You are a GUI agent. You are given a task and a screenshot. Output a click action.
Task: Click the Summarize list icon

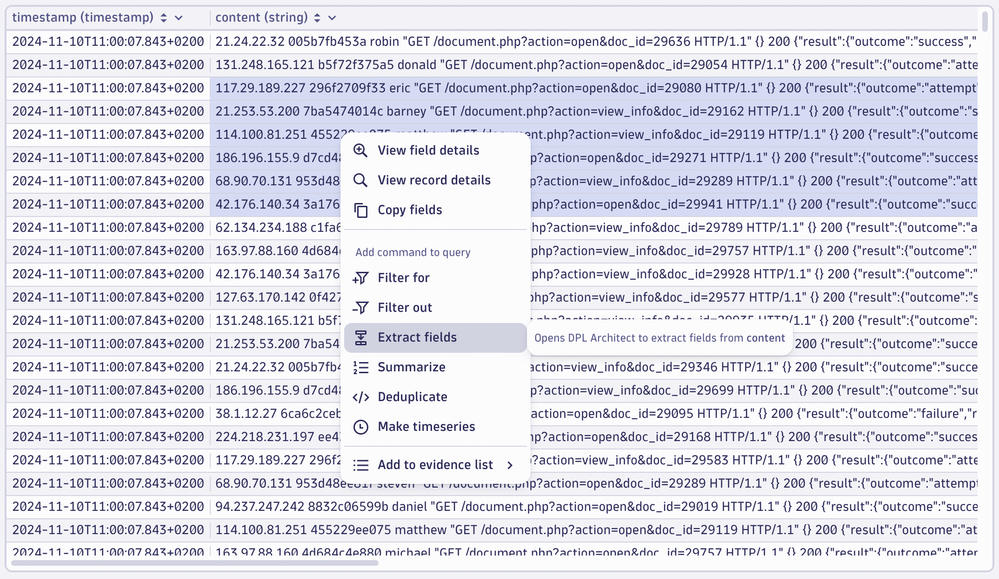click(x=361, y=368)
